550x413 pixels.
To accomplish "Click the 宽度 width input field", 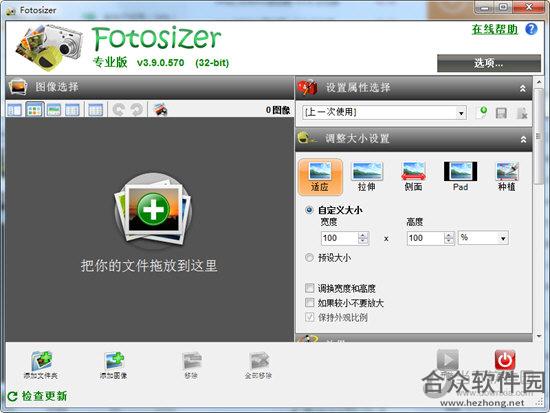I will (x=340, y=238).
